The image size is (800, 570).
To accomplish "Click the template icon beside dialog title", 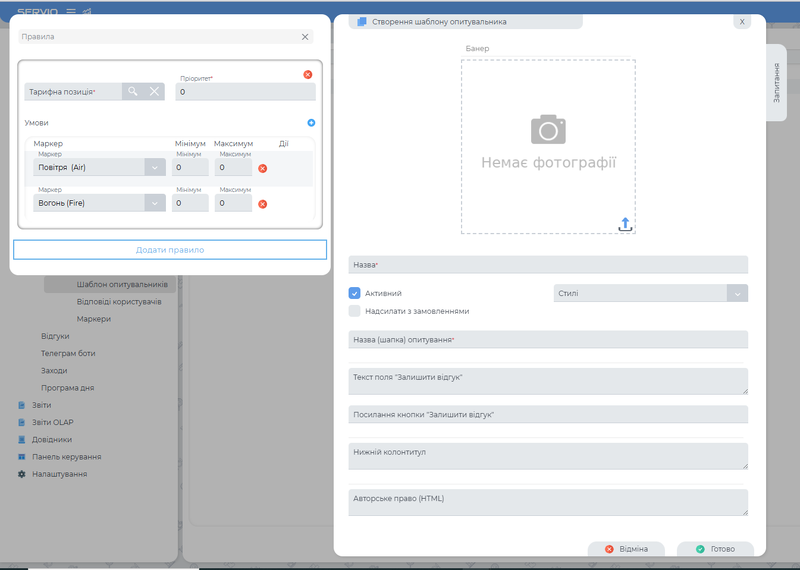I will point(362,22).
